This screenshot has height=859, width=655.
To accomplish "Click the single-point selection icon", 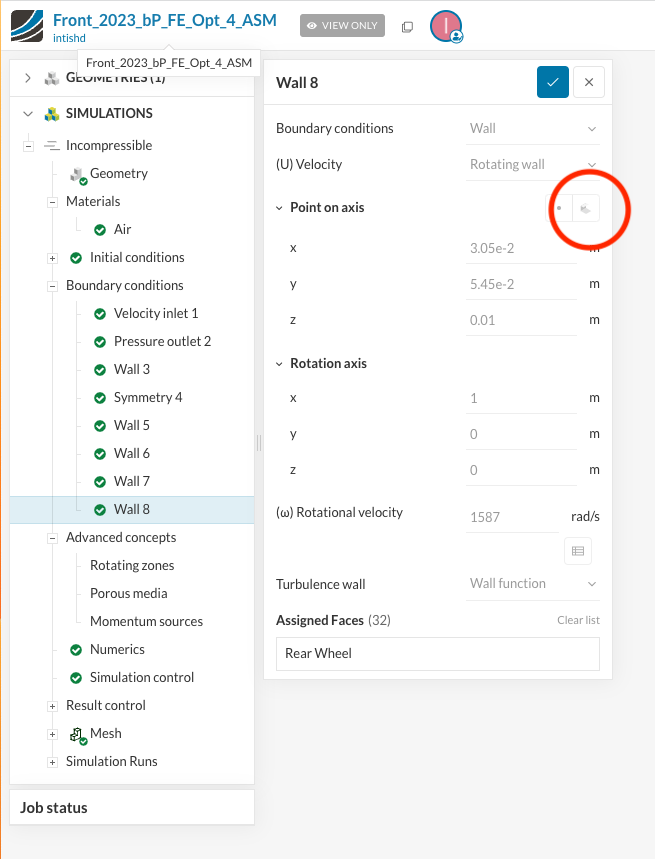I will (x=559, y=208).
